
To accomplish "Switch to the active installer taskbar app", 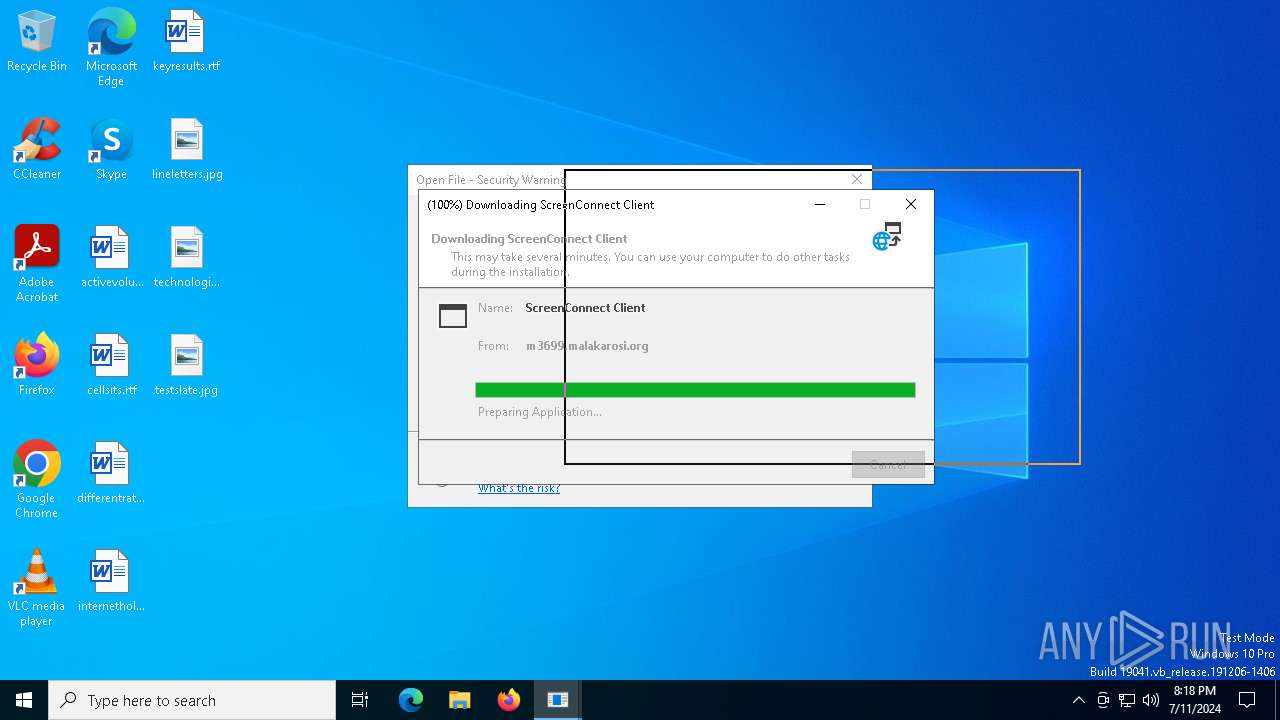I will (558, 700).
